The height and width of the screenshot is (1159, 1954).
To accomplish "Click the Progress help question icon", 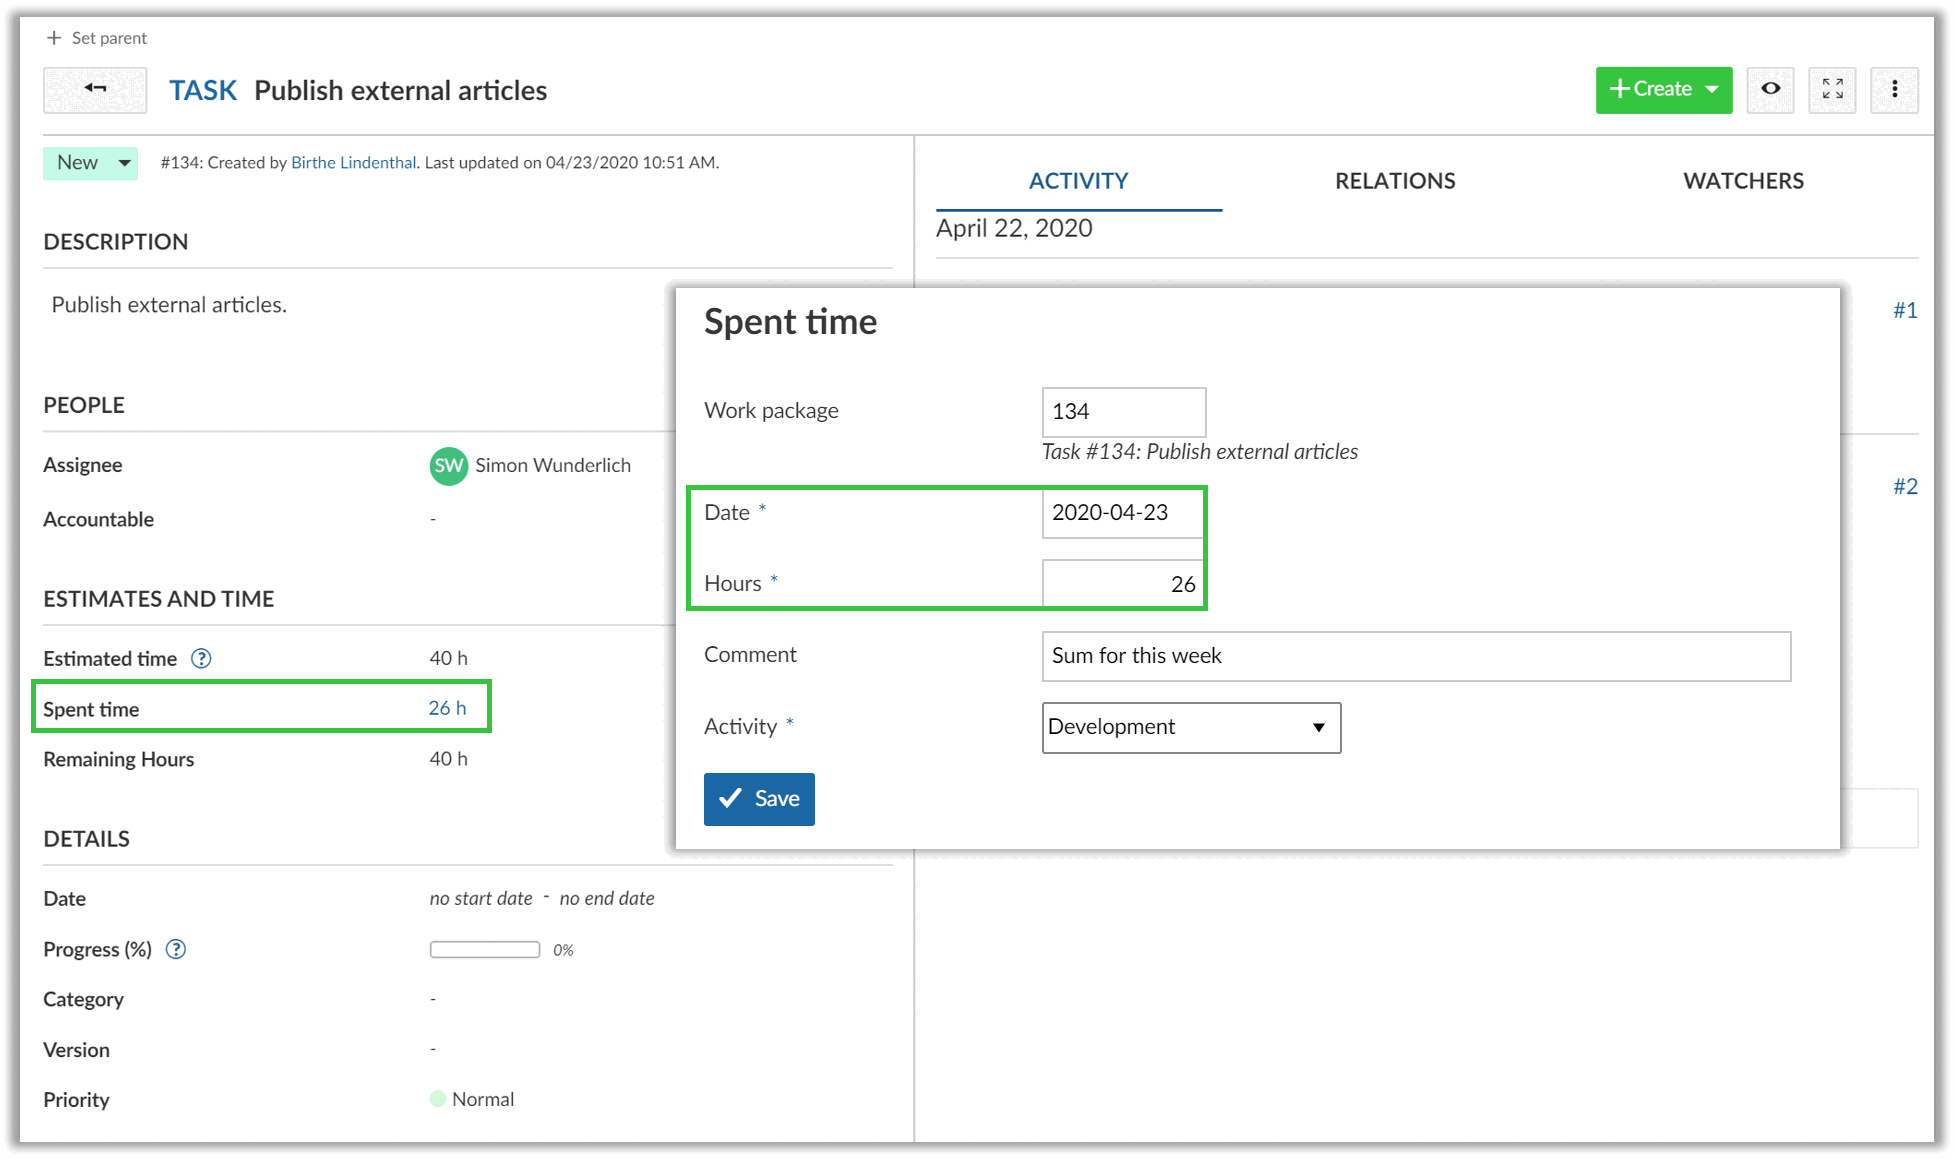I will tap(176, 949).
